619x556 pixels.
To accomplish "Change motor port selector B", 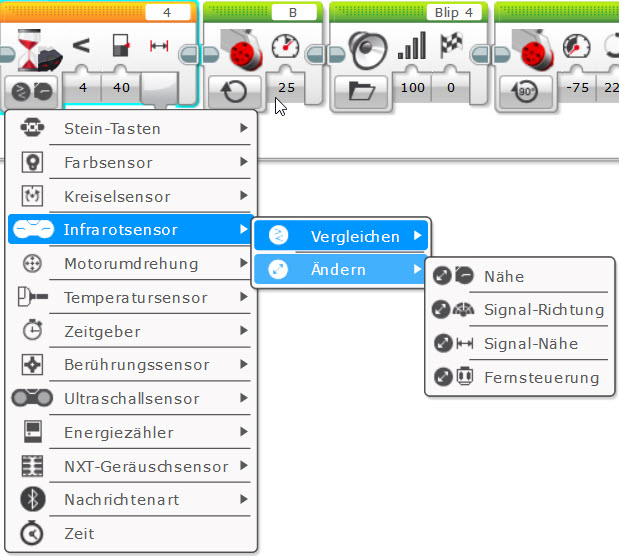I will click(x=293, y=13).
